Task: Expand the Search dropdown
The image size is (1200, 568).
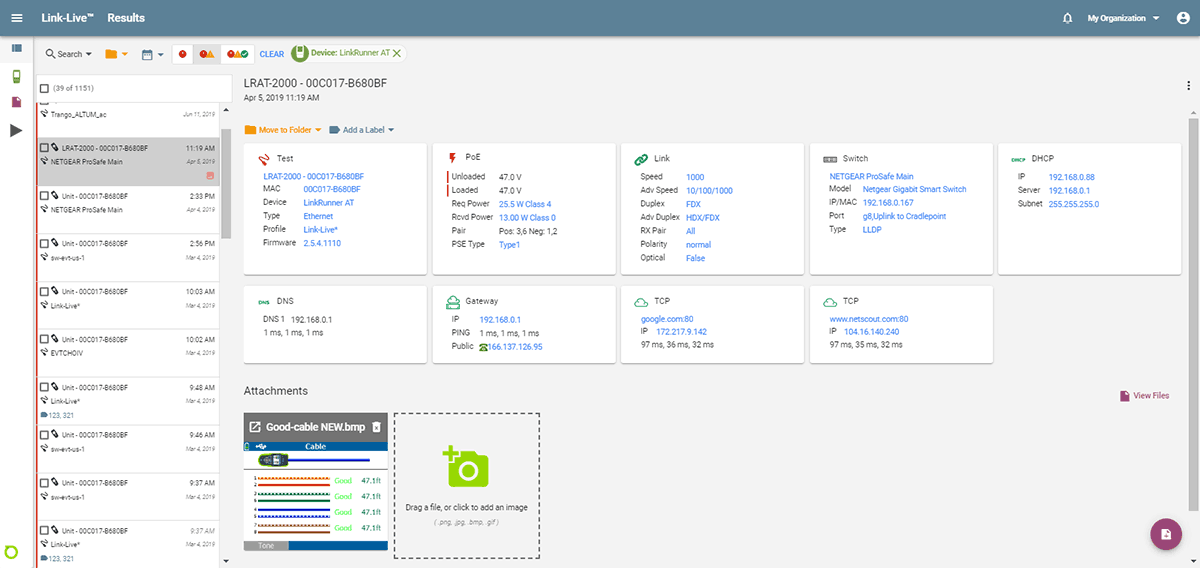Action: [x=68, y=54]
